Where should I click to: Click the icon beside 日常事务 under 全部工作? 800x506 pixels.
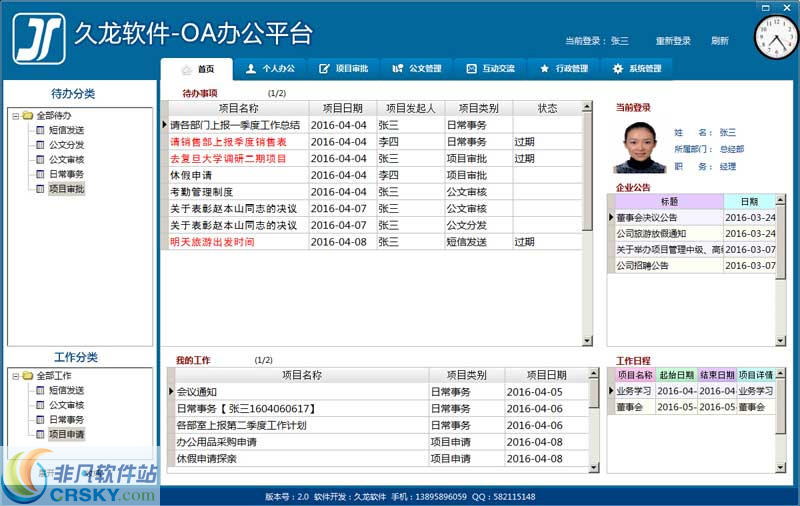pos(40,420)
